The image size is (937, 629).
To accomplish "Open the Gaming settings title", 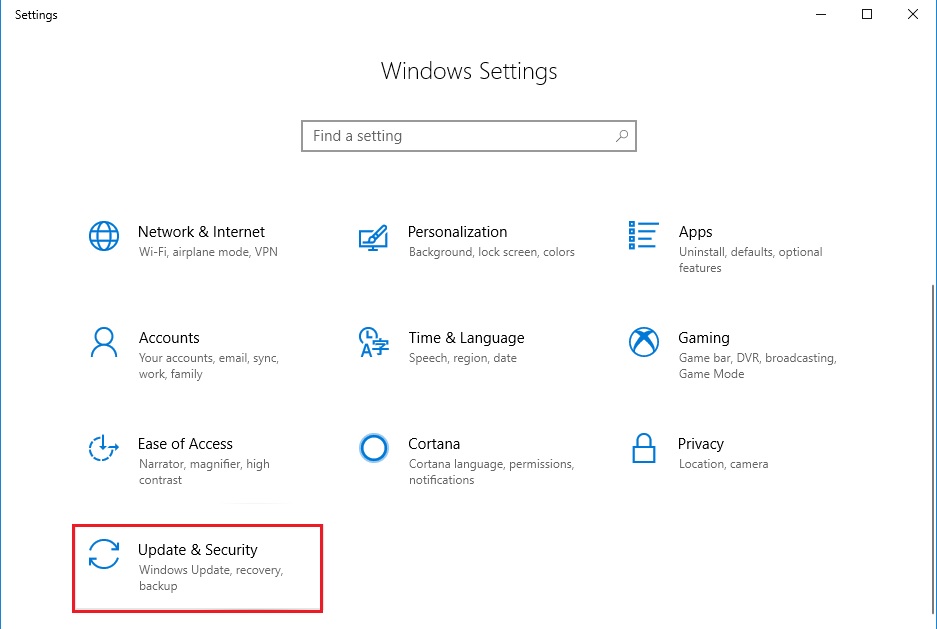I will point(704,338).
